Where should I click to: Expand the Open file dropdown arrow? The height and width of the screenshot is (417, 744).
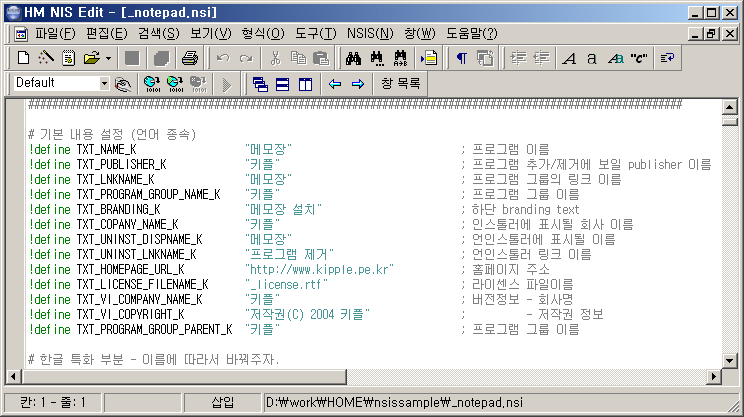(x=108, y=58)
